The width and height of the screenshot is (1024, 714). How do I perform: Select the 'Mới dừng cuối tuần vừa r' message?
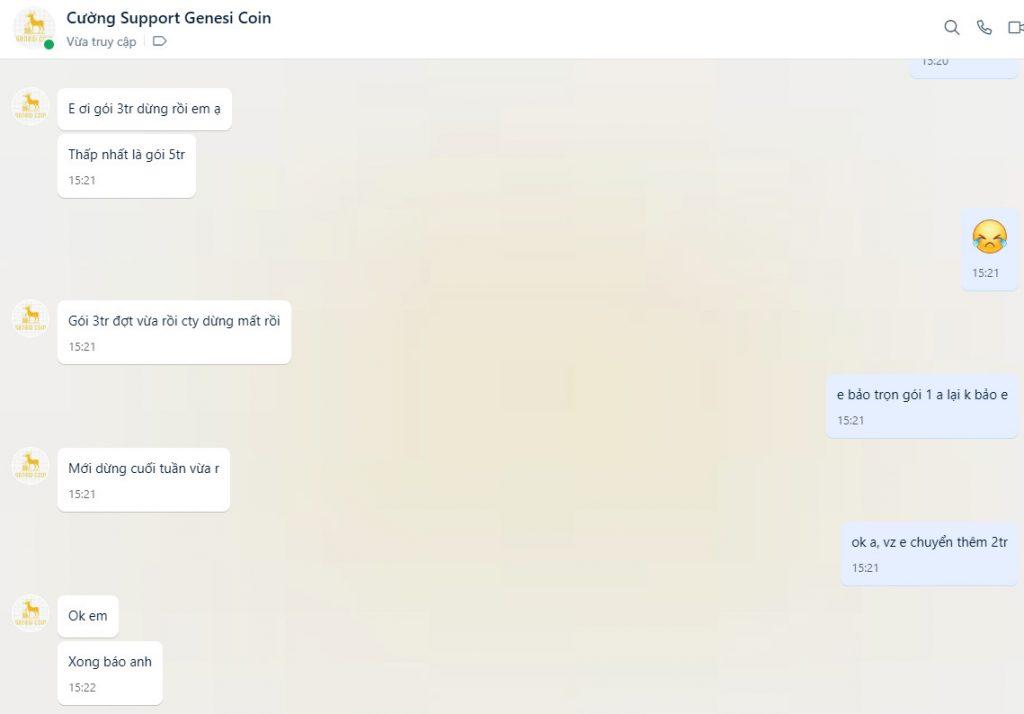coord(144,479)
